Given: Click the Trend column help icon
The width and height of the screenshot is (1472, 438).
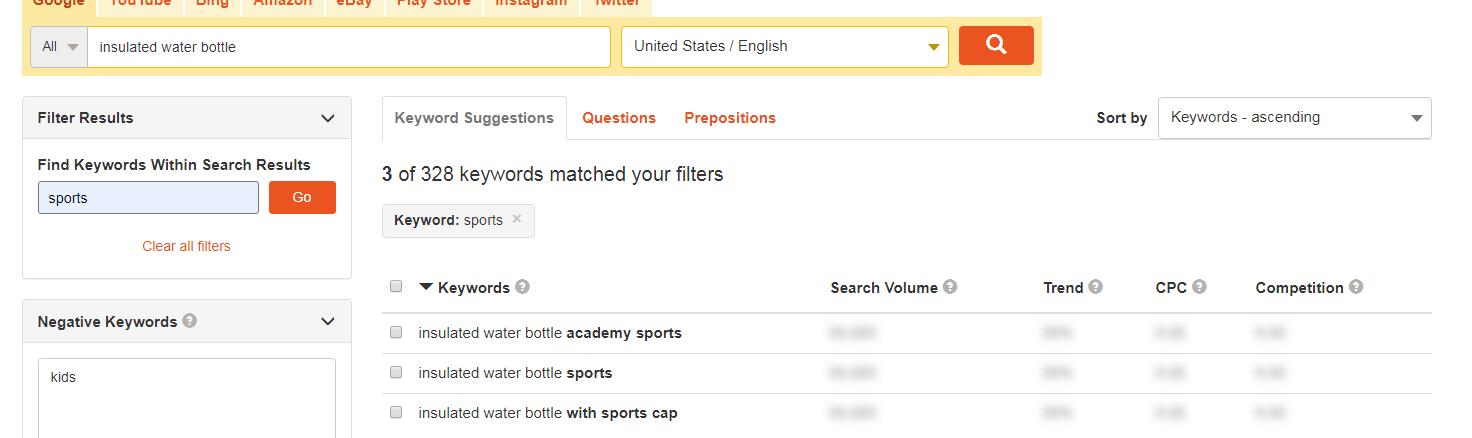Looking at the screenshot, I should click(1096, 287).
